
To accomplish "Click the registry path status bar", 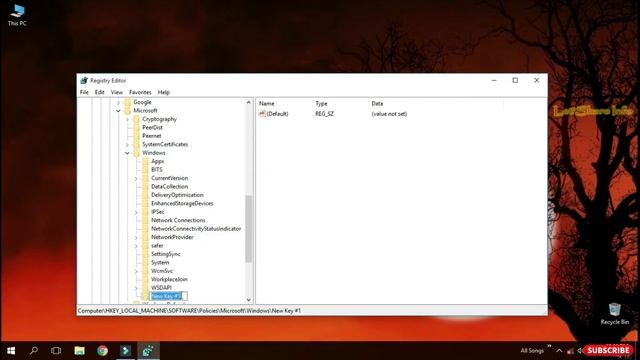I will [312, 311].
